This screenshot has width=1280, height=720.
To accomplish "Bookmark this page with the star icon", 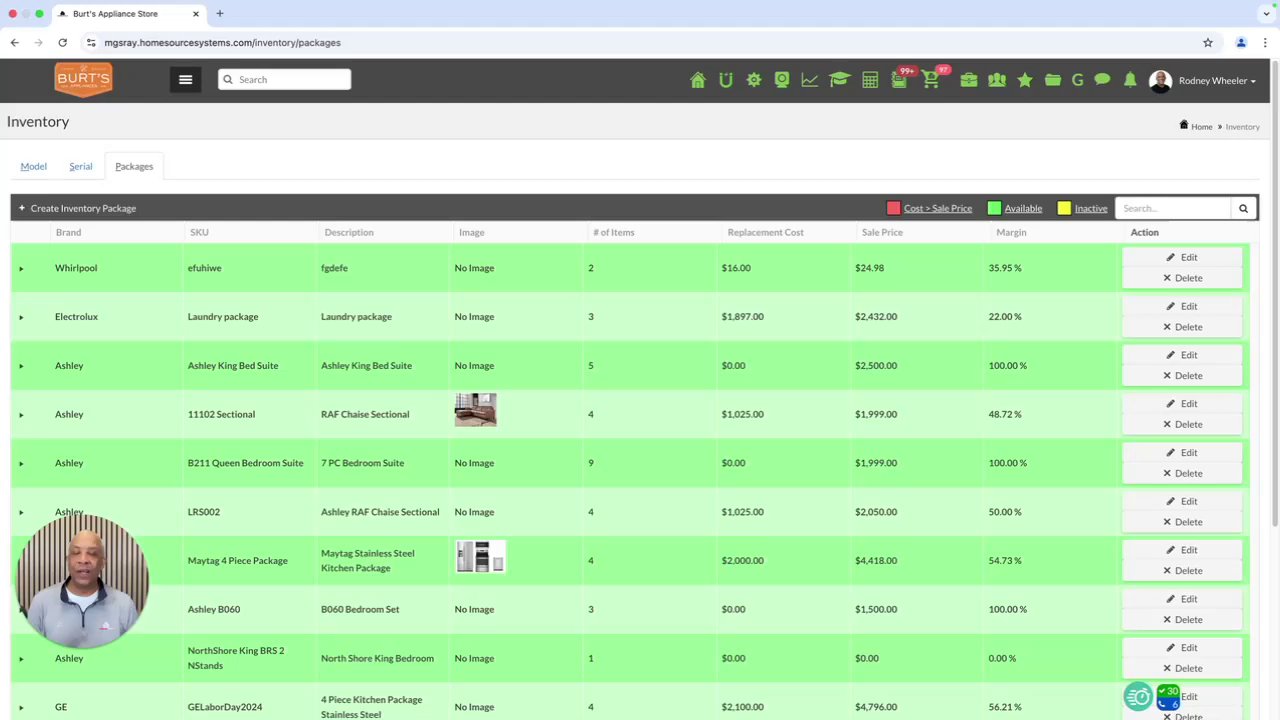I will click(x=1208, y=43).
